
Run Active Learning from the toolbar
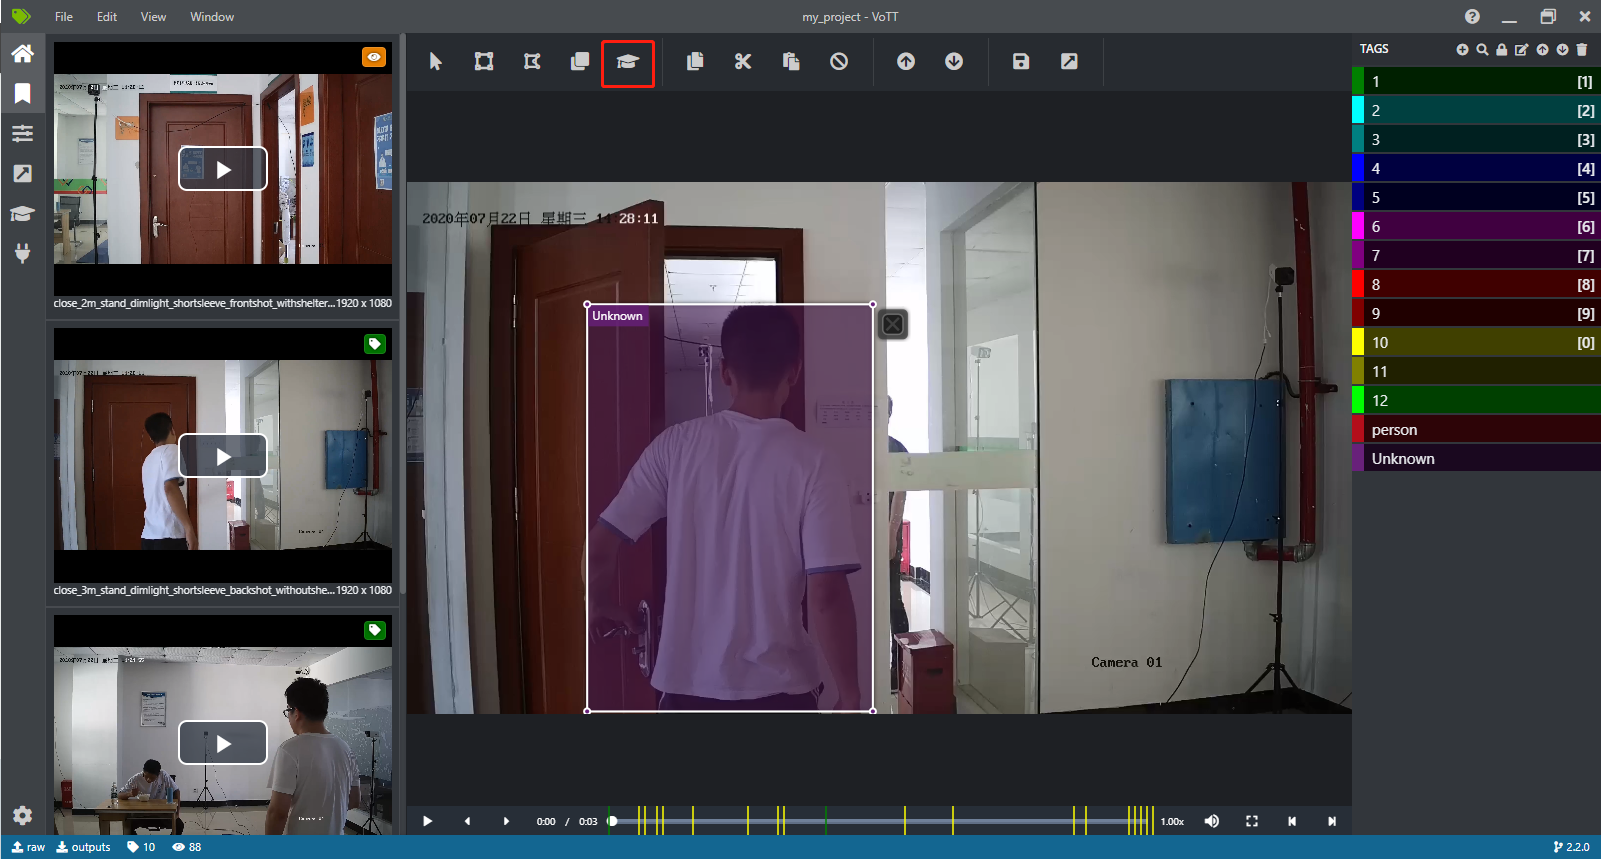pyautogui.click(x=628, y=62)
